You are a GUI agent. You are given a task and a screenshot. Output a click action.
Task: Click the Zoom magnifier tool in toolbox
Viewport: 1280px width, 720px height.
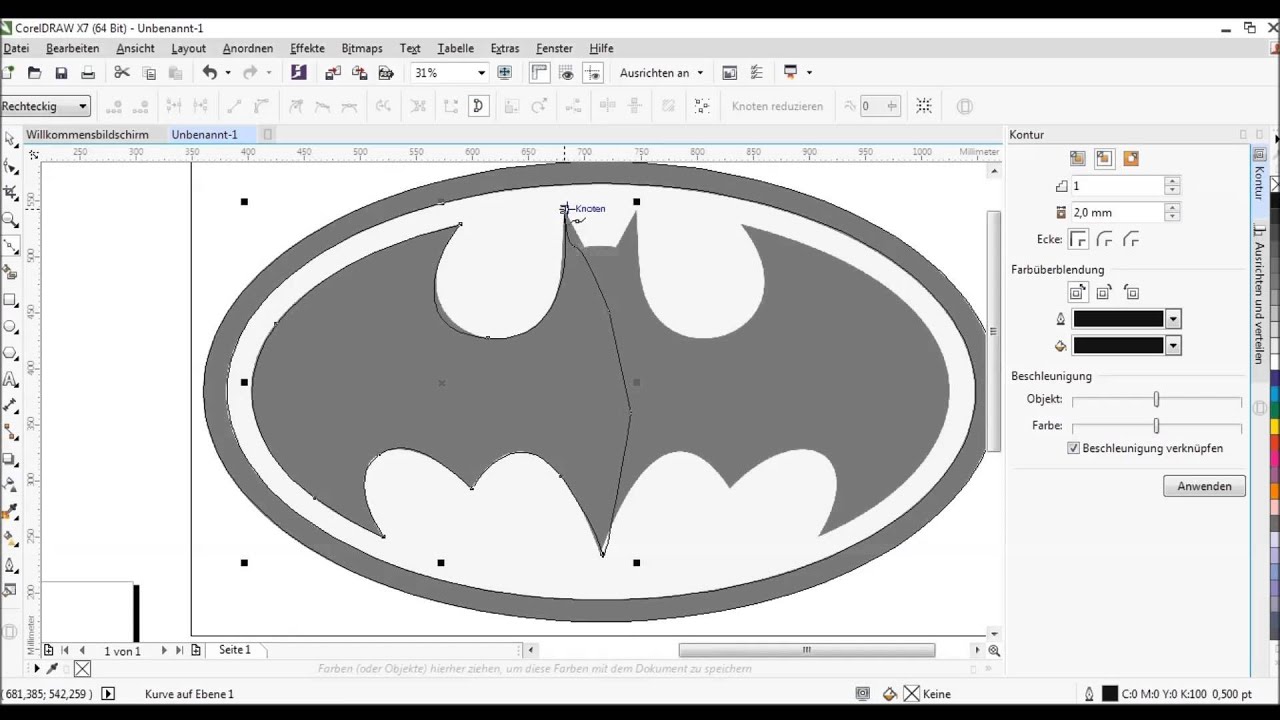(x=11, y=220)
